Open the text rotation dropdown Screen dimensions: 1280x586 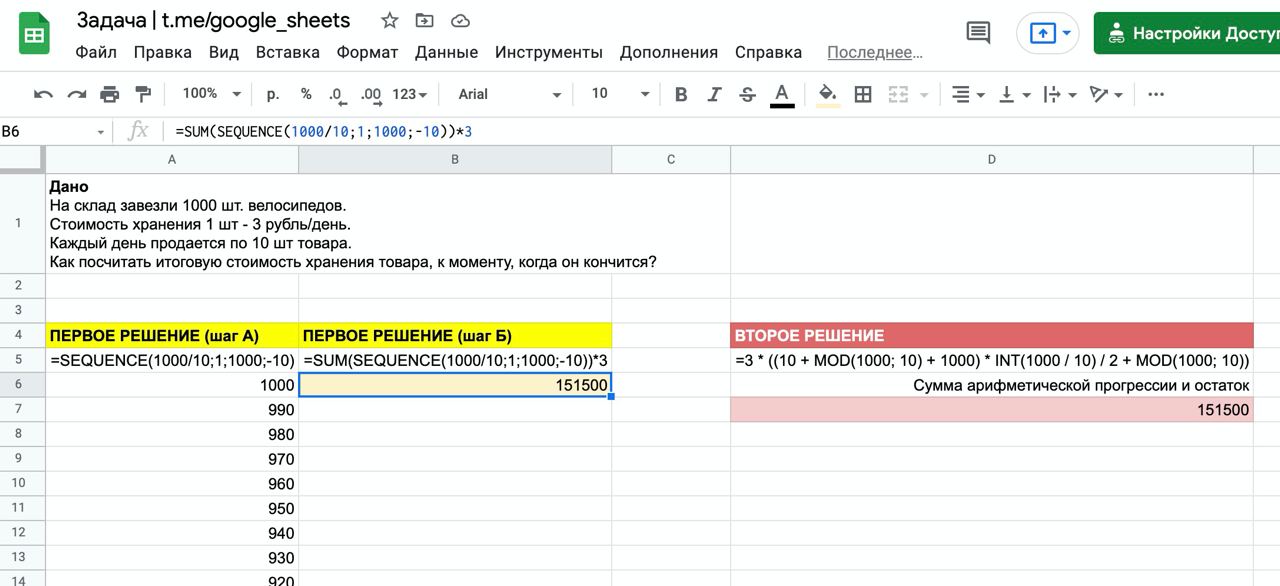click(x=1106, y=94)
